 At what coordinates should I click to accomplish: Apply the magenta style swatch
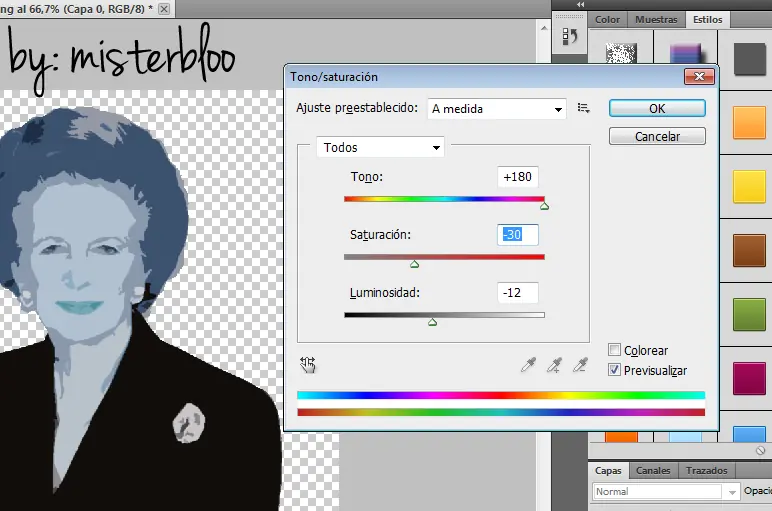(749, 378)
